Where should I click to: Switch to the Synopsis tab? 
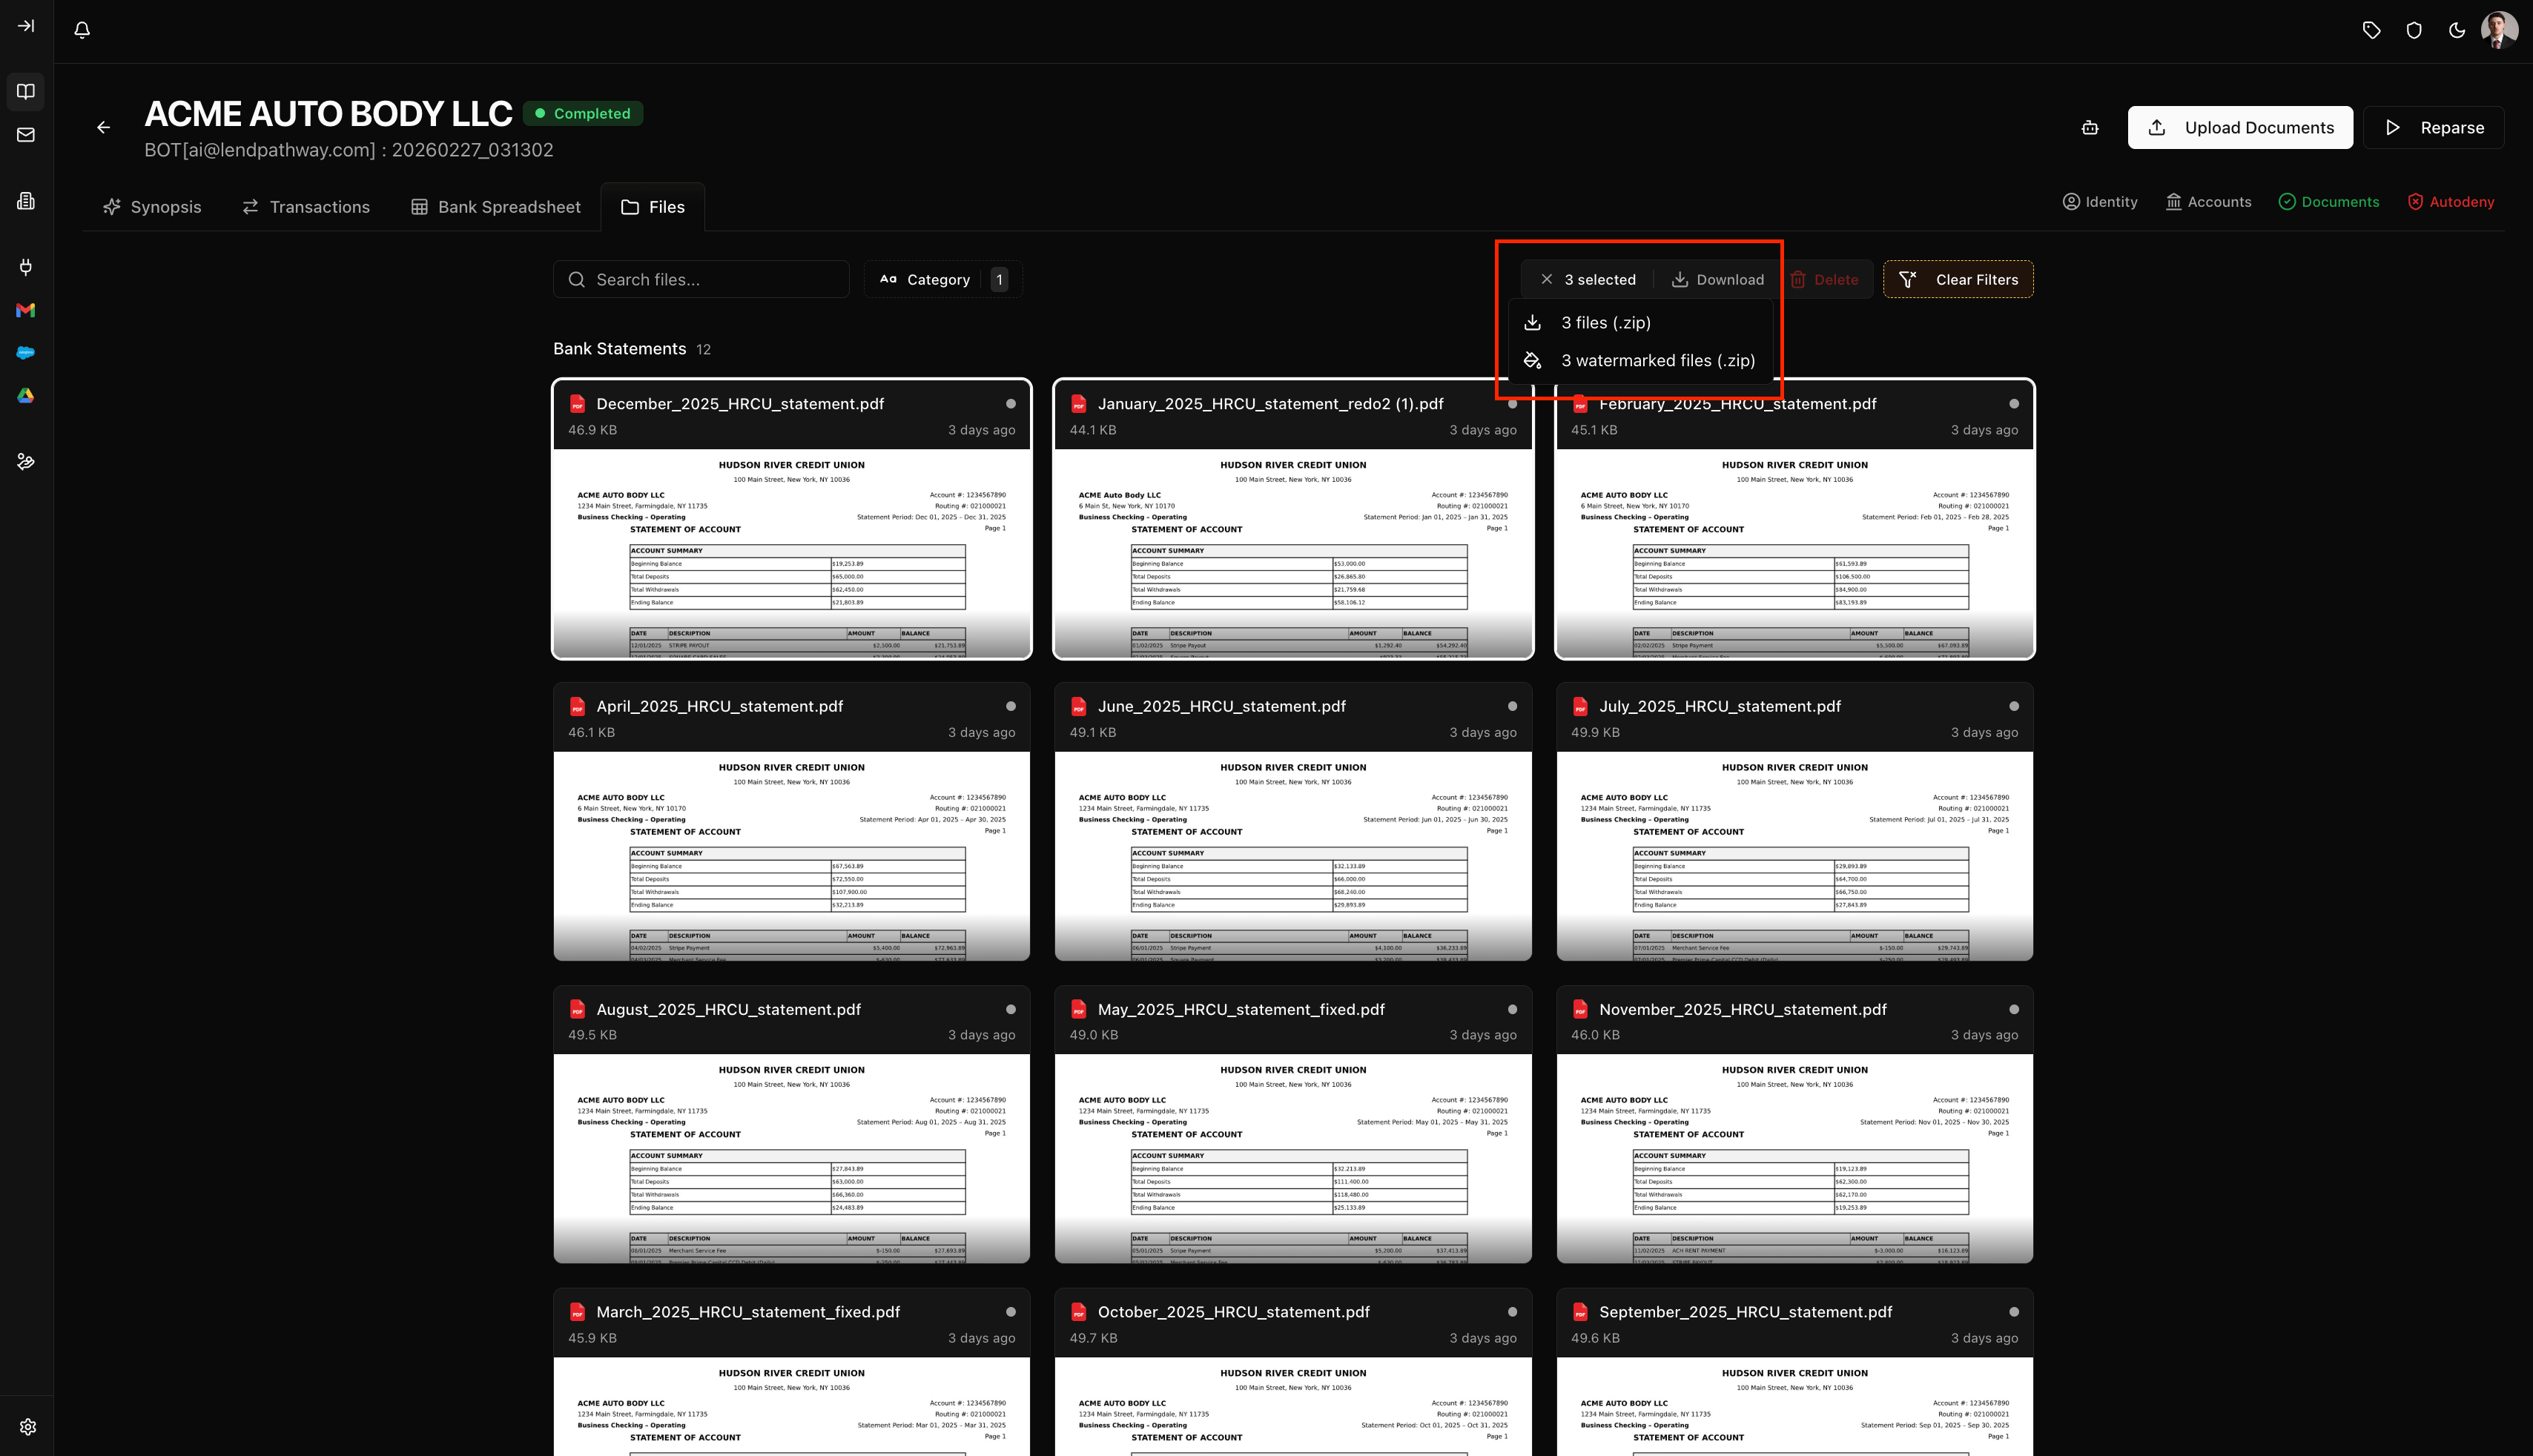tap(152, 207)
